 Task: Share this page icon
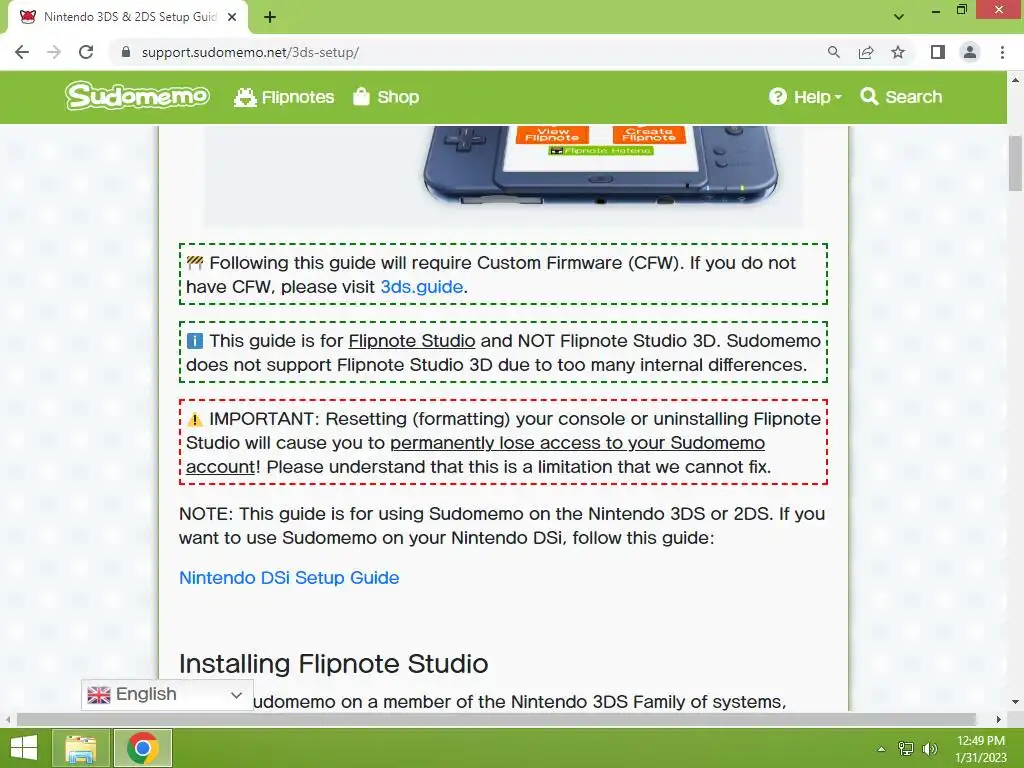point(866,52)
